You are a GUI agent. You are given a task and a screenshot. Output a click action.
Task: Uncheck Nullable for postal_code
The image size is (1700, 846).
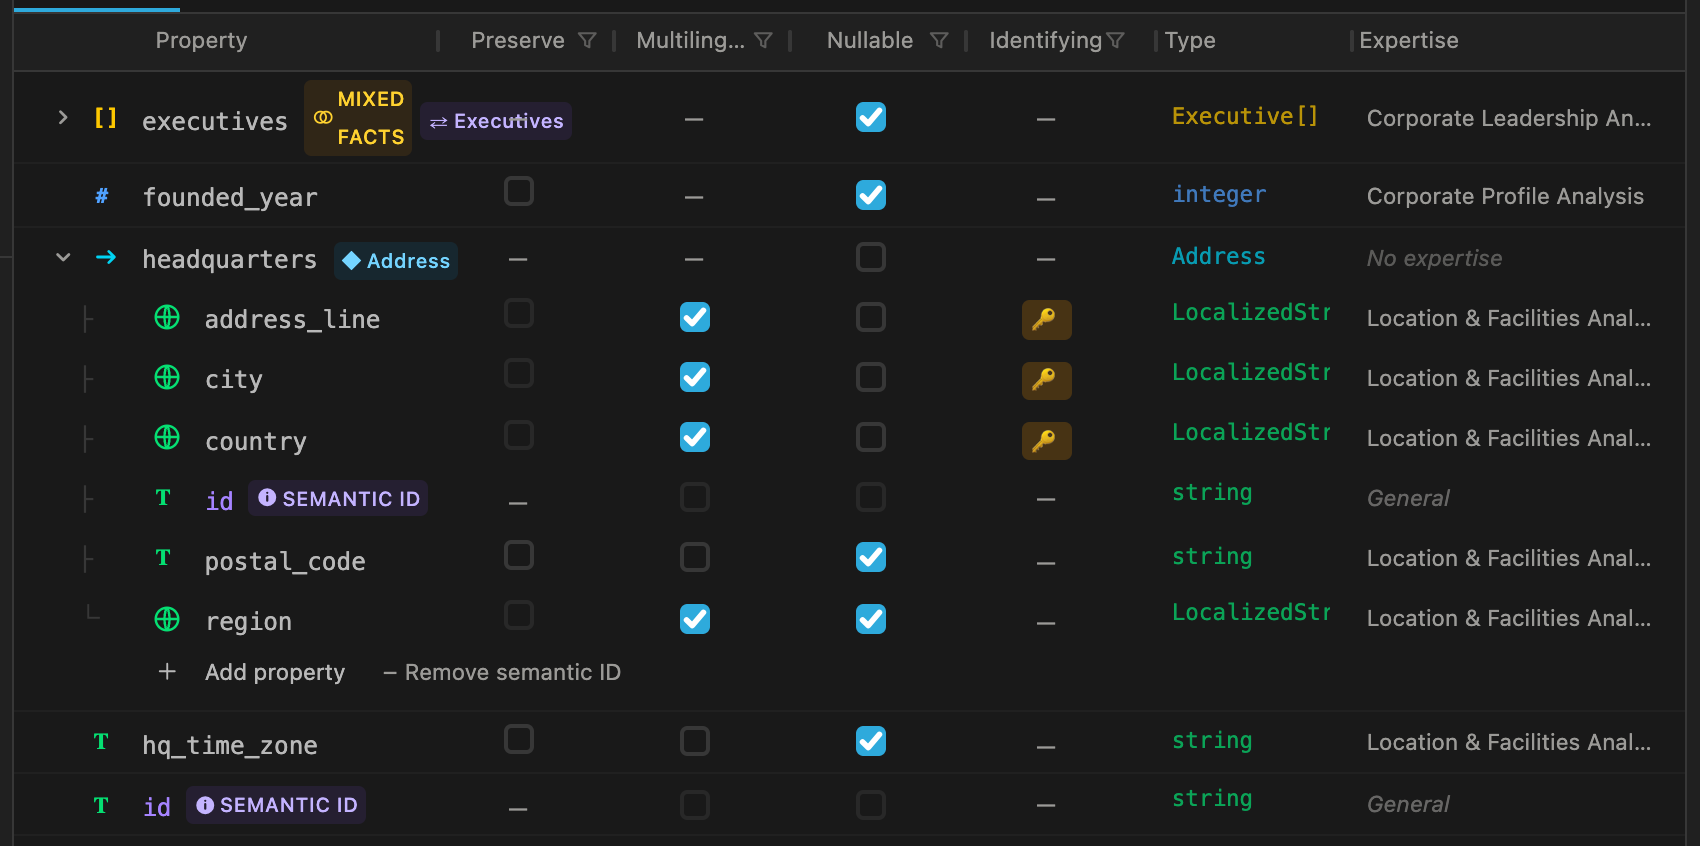(x=871, y=557)
